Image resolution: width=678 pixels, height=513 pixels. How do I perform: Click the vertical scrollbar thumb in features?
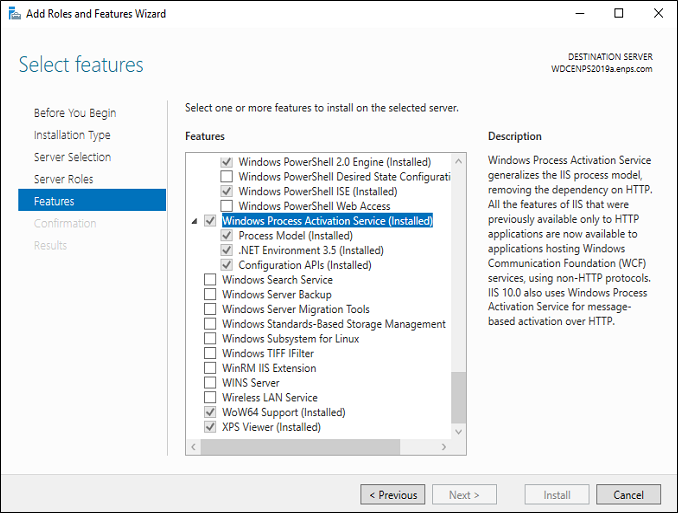(459, 398)
